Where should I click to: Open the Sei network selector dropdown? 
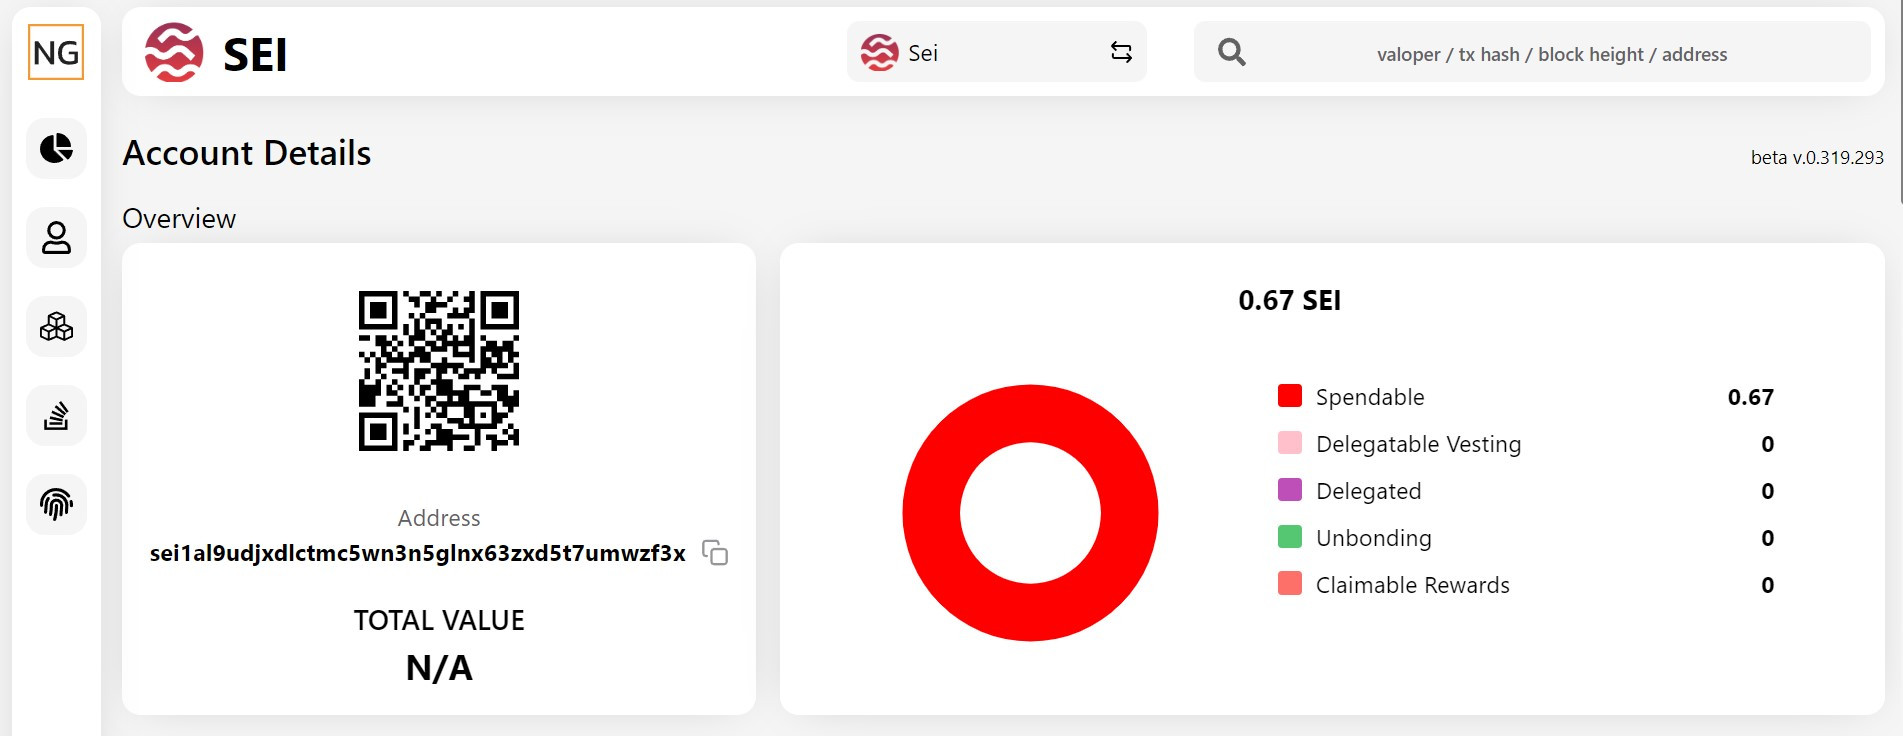click(997, 52)
